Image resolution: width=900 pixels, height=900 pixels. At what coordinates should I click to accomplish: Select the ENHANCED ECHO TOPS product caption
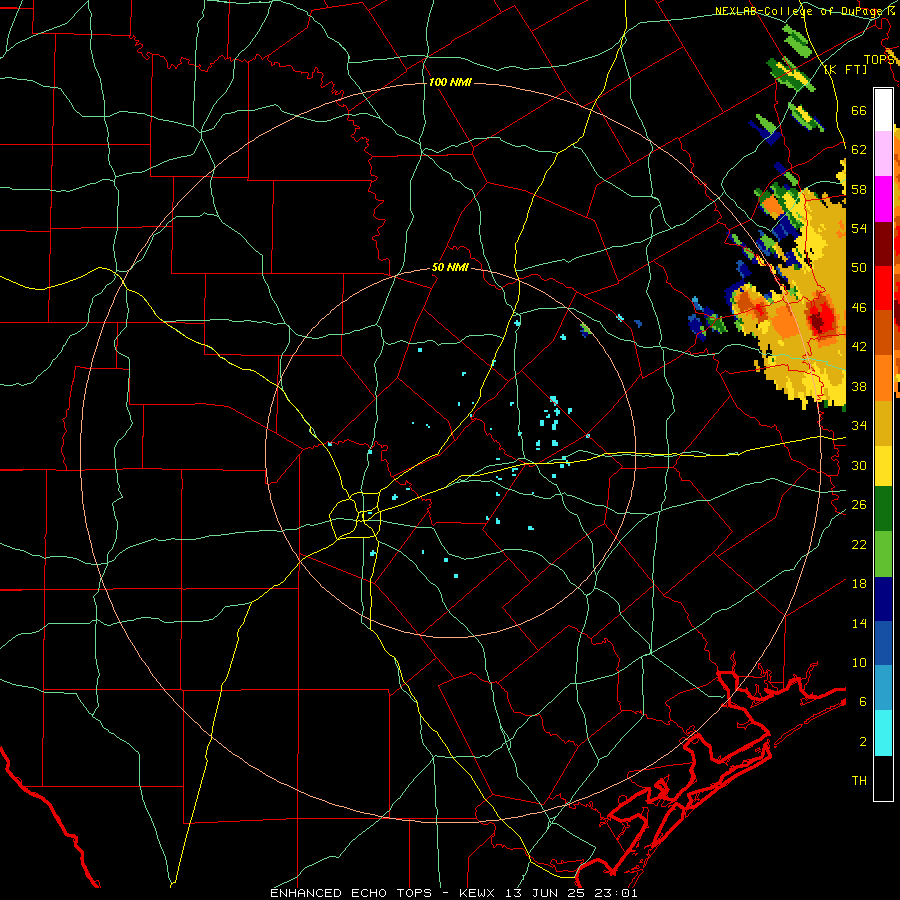pyautogui.click(x=351, y=893)
